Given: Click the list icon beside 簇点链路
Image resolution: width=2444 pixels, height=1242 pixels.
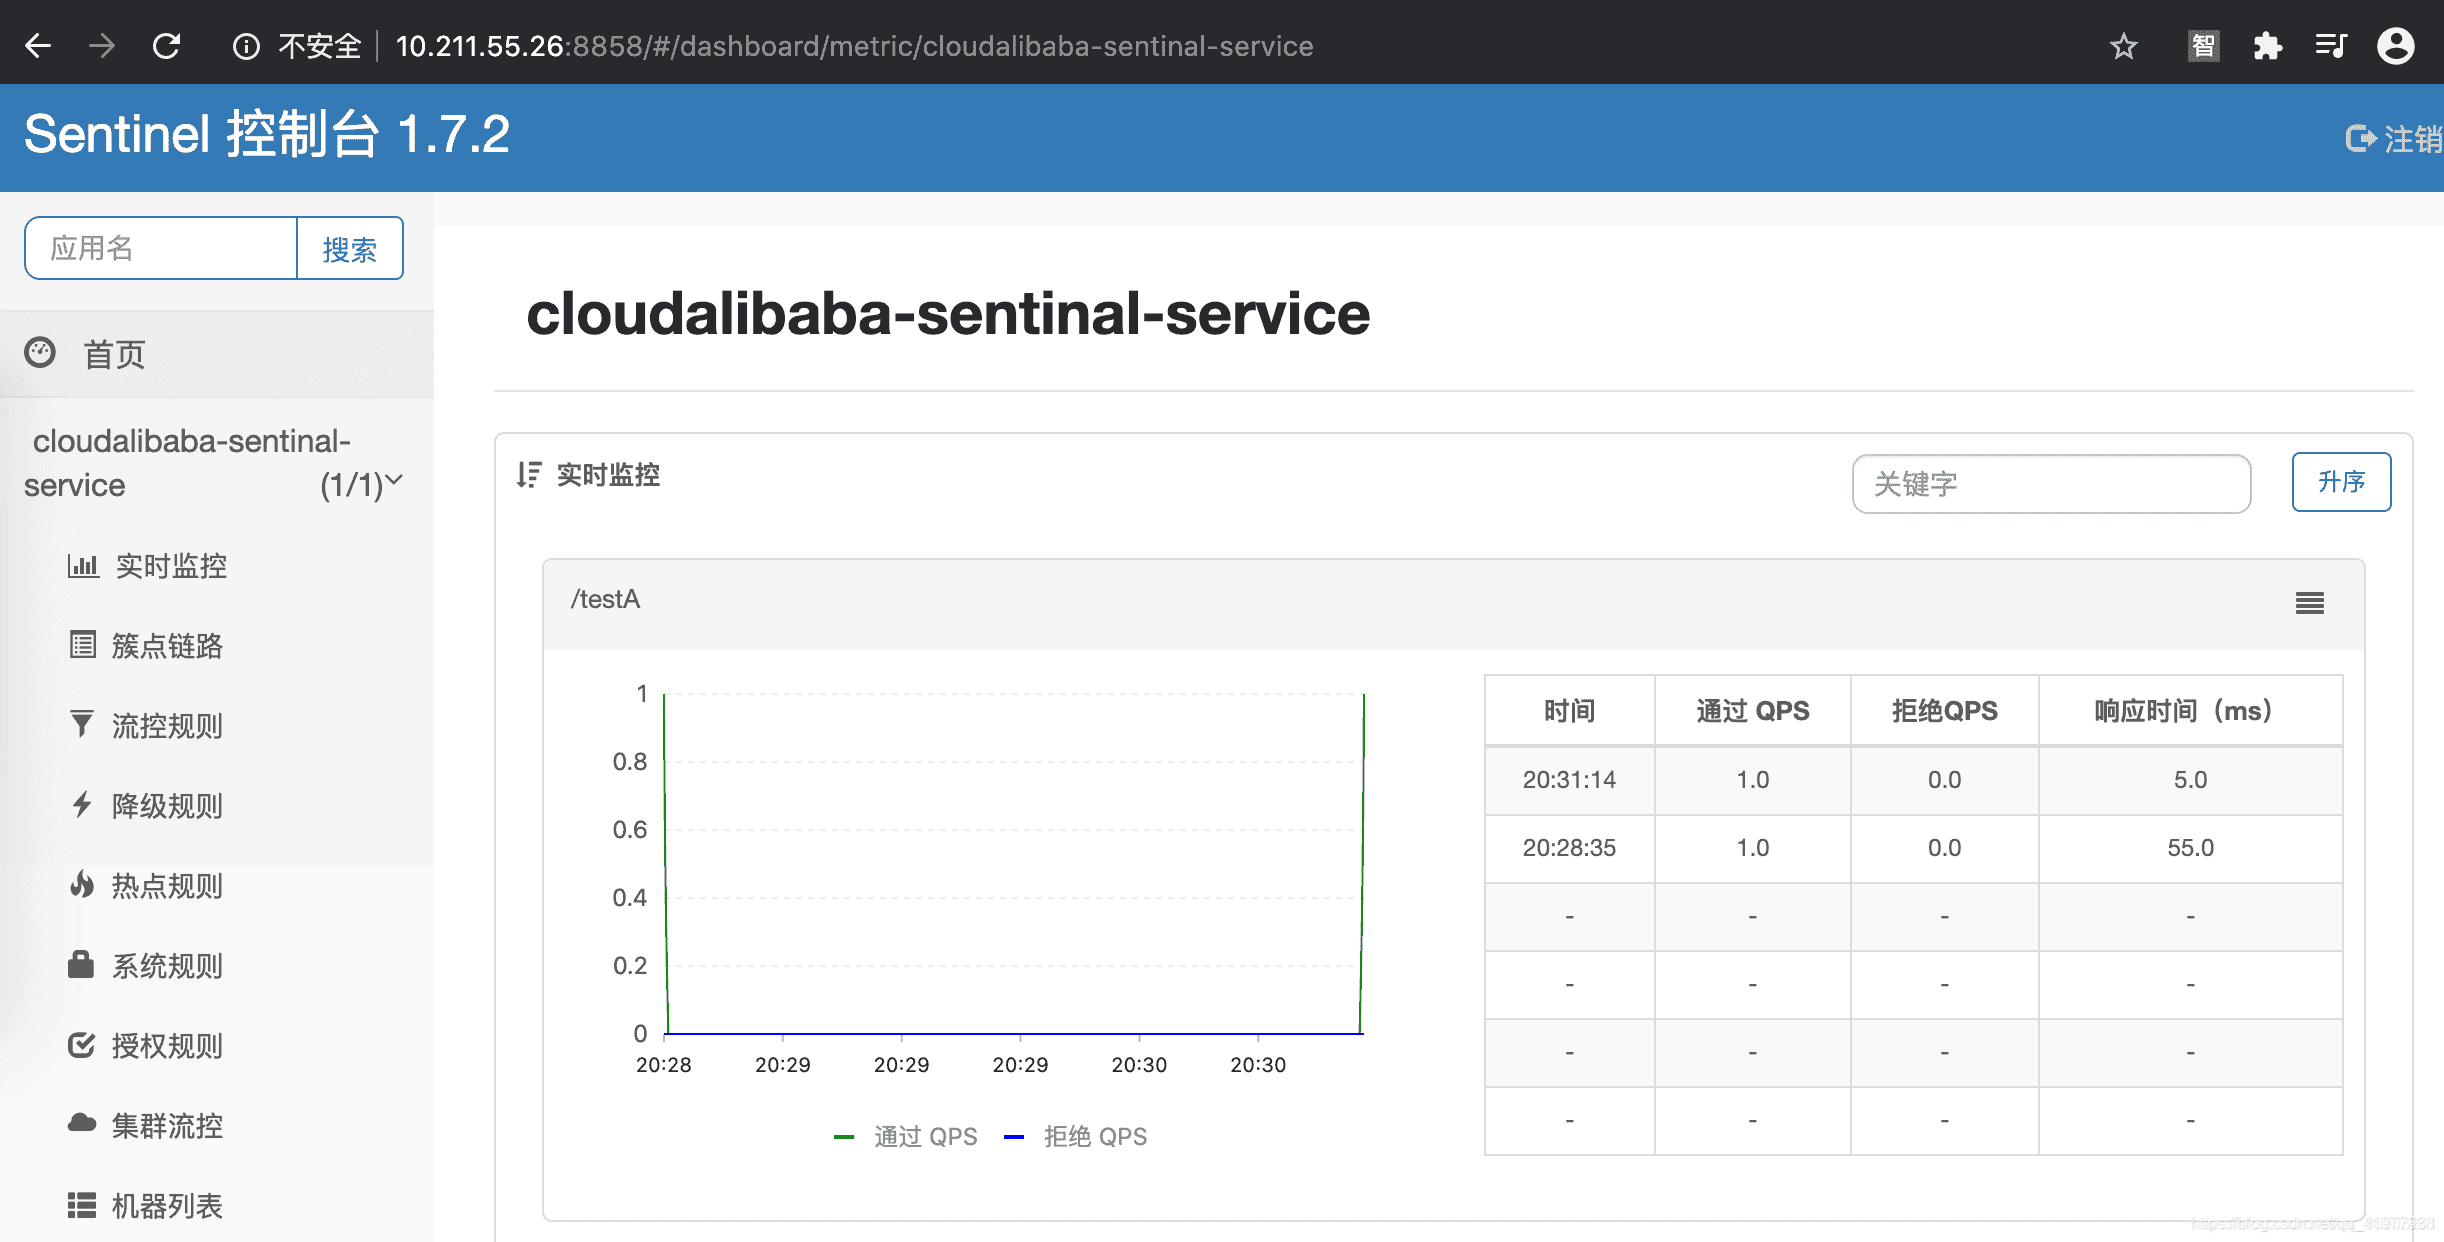Looking at the screenshot, I should pos(83,645).
